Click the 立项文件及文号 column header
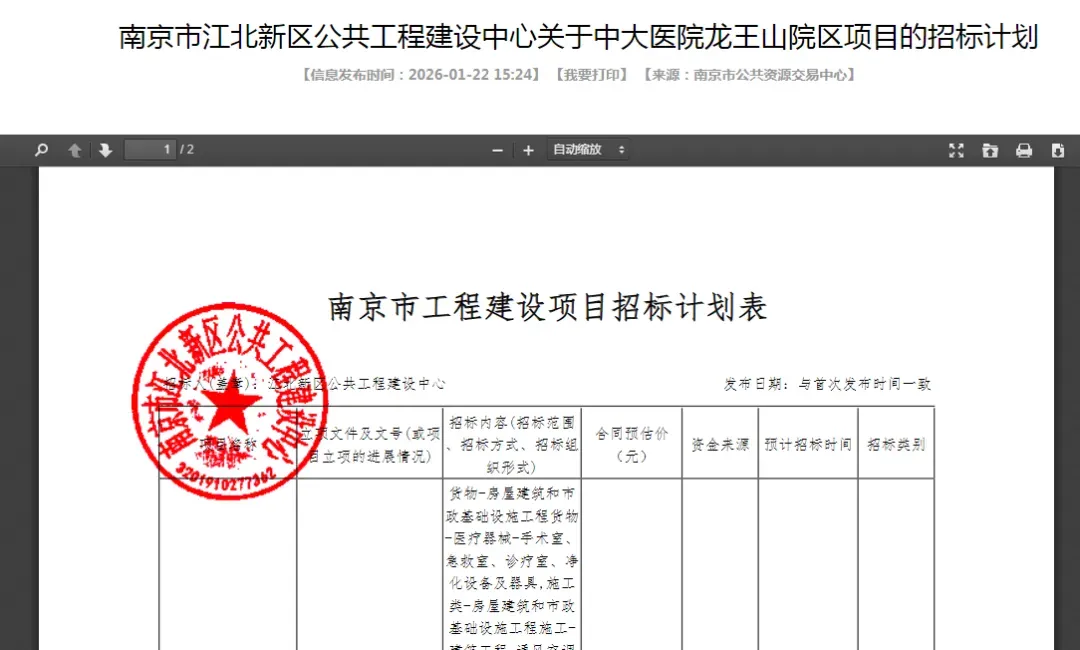This screenshot has height=650, width=1080. (x=372, y=444)
